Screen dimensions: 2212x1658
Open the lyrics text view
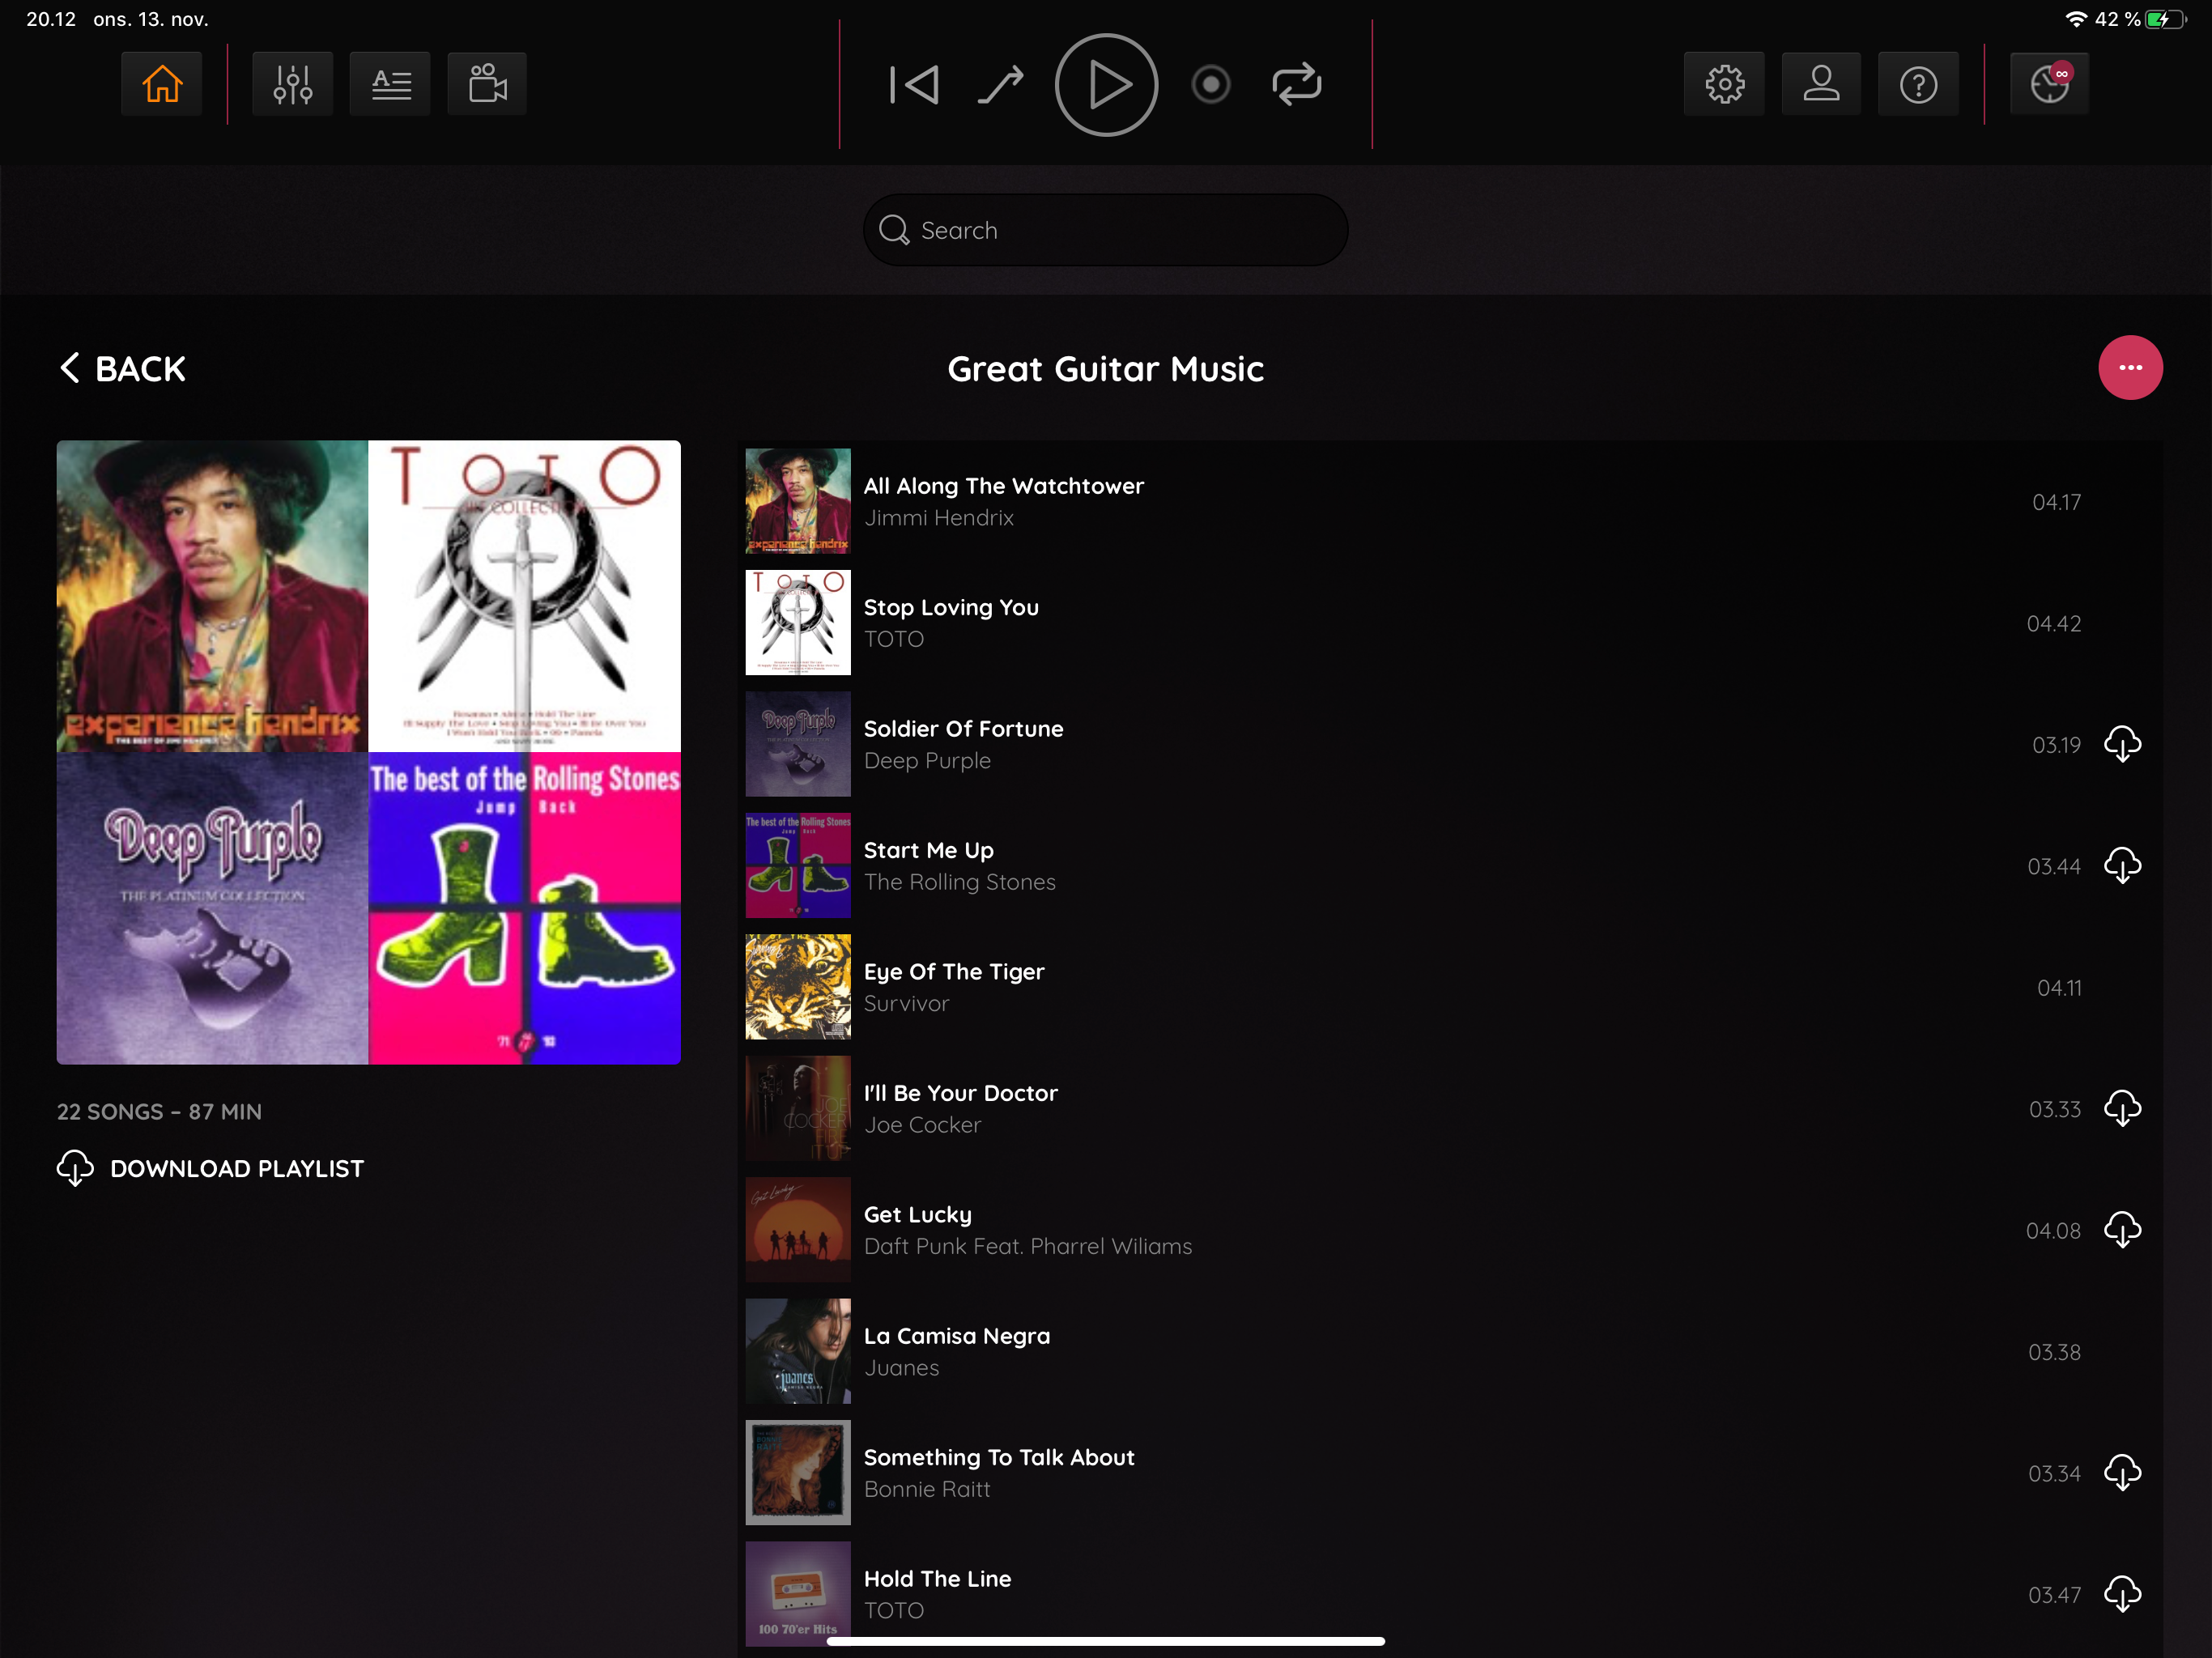390,84
